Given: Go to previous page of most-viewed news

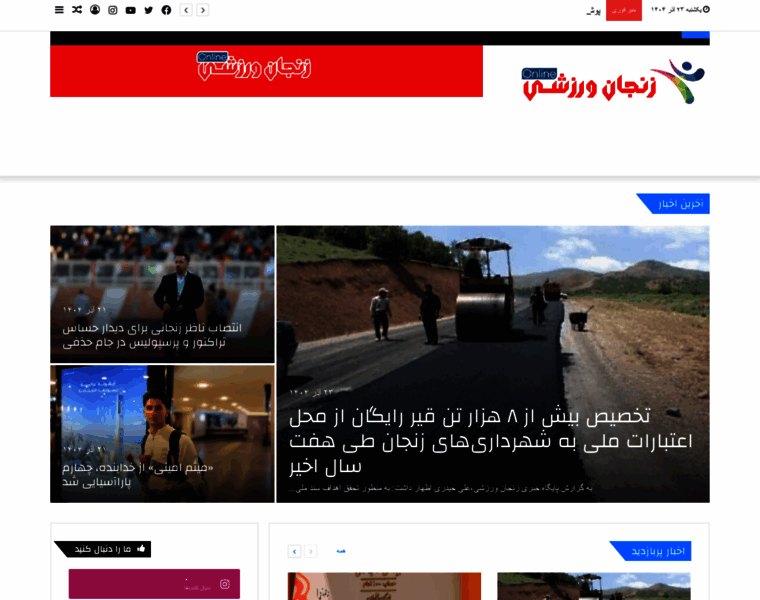Looking at the screenshot, I should pos(311,551).
